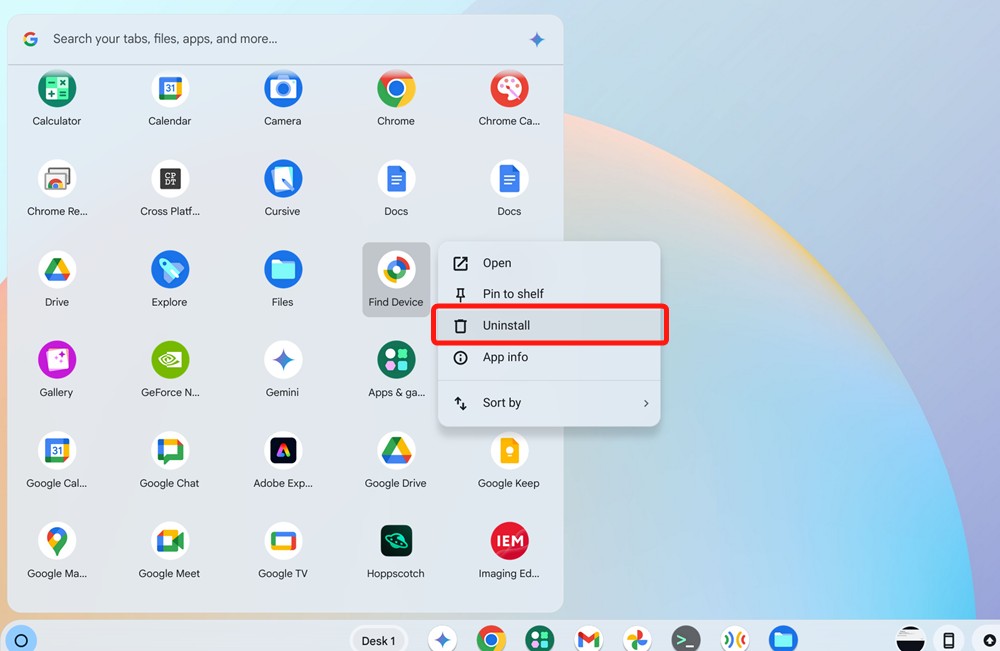The width and height of the screenshot is (1000, 651).
Task: Focus the launcher search field
Action: point(285,39)
